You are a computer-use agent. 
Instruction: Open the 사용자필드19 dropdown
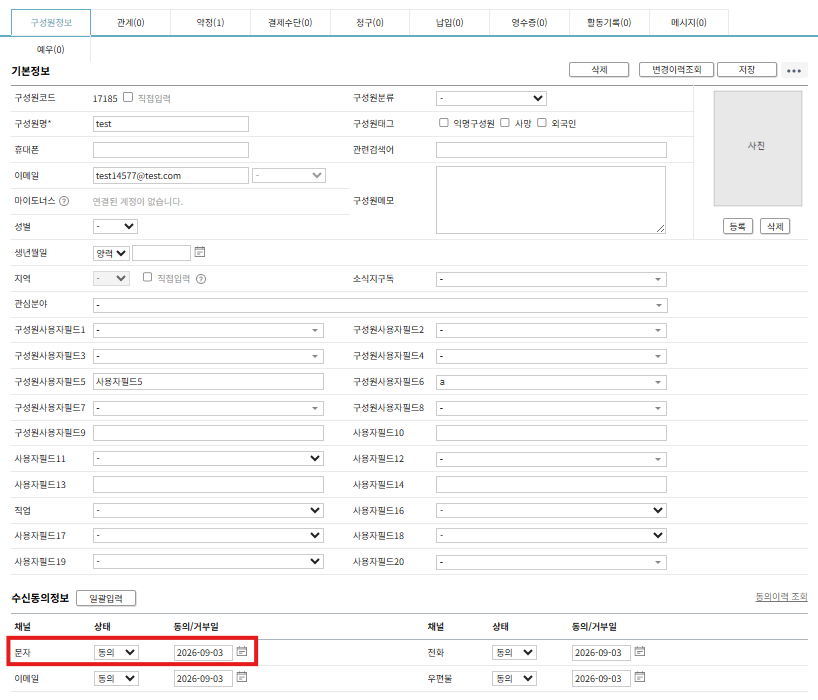pyautogui.click(x=208, y=561)
